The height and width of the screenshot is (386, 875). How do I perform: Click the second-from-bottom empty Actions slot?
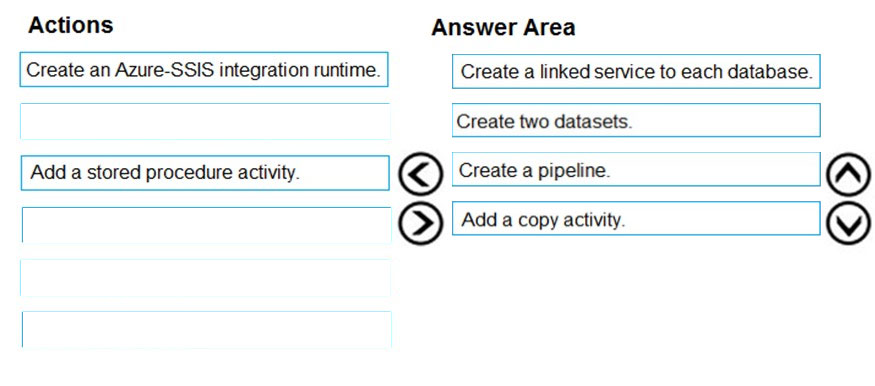(x=205, y=277)
